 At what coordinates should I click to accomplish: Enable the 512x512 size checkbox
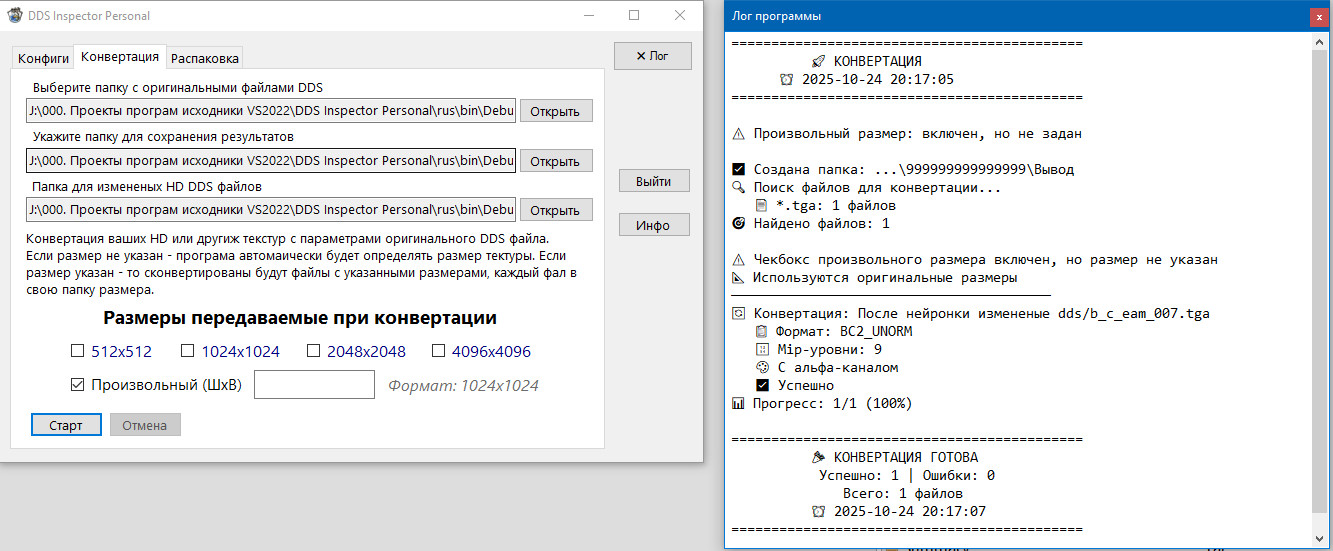point(77,351)
